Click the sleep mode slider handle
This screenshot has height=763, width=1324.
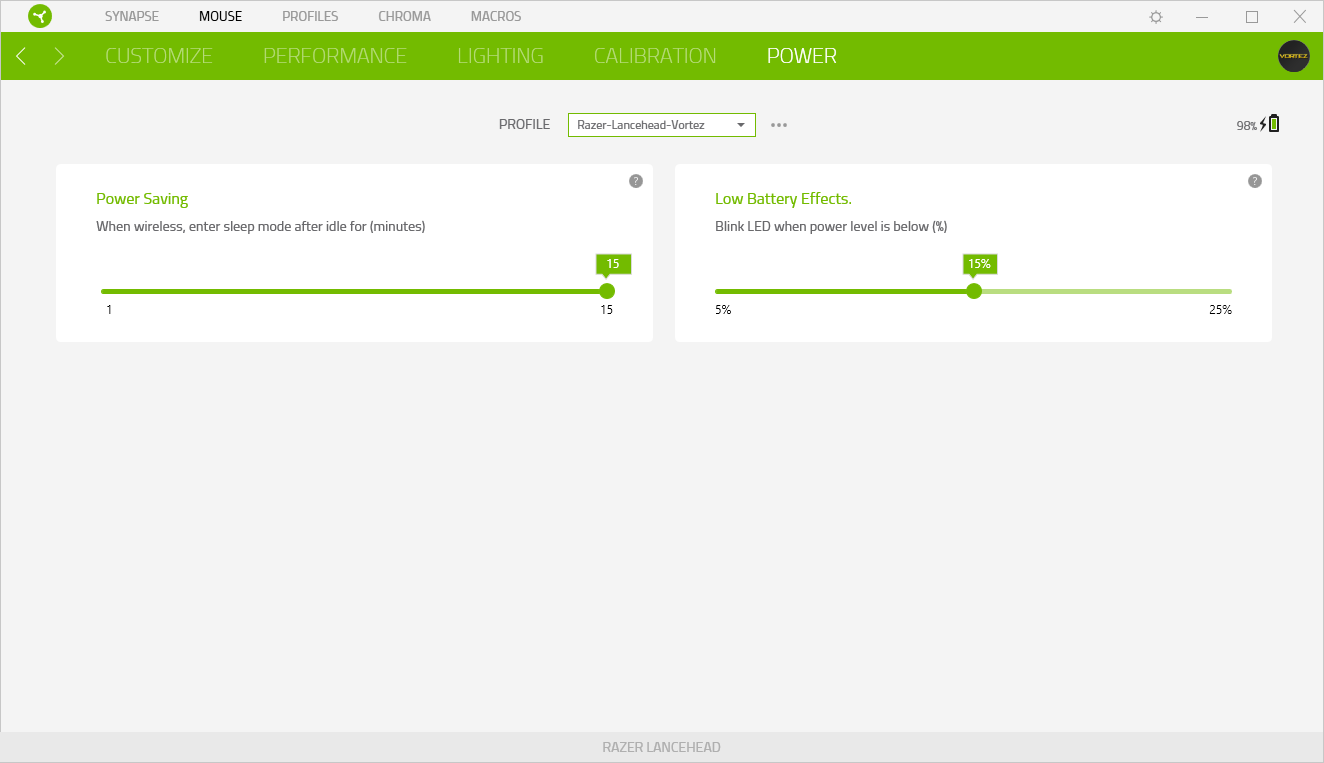(606, 291)
